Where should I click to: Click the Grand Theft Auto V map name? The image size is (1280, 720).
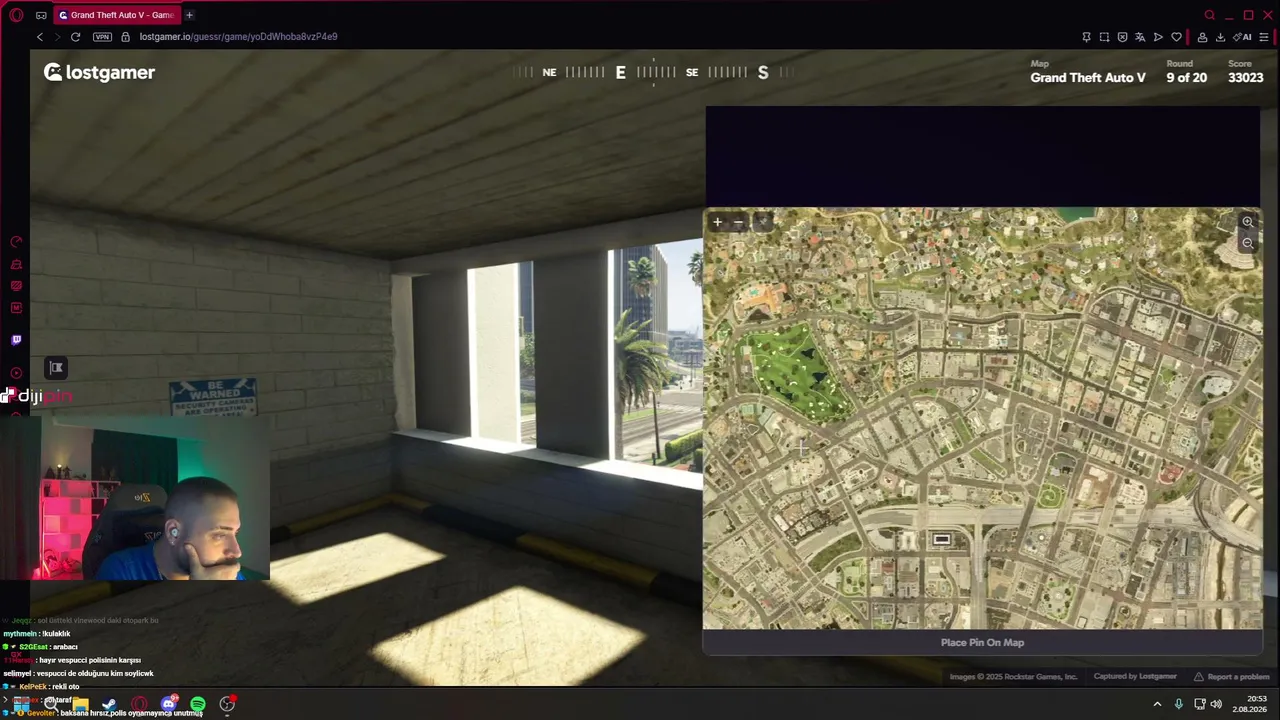1088,77
